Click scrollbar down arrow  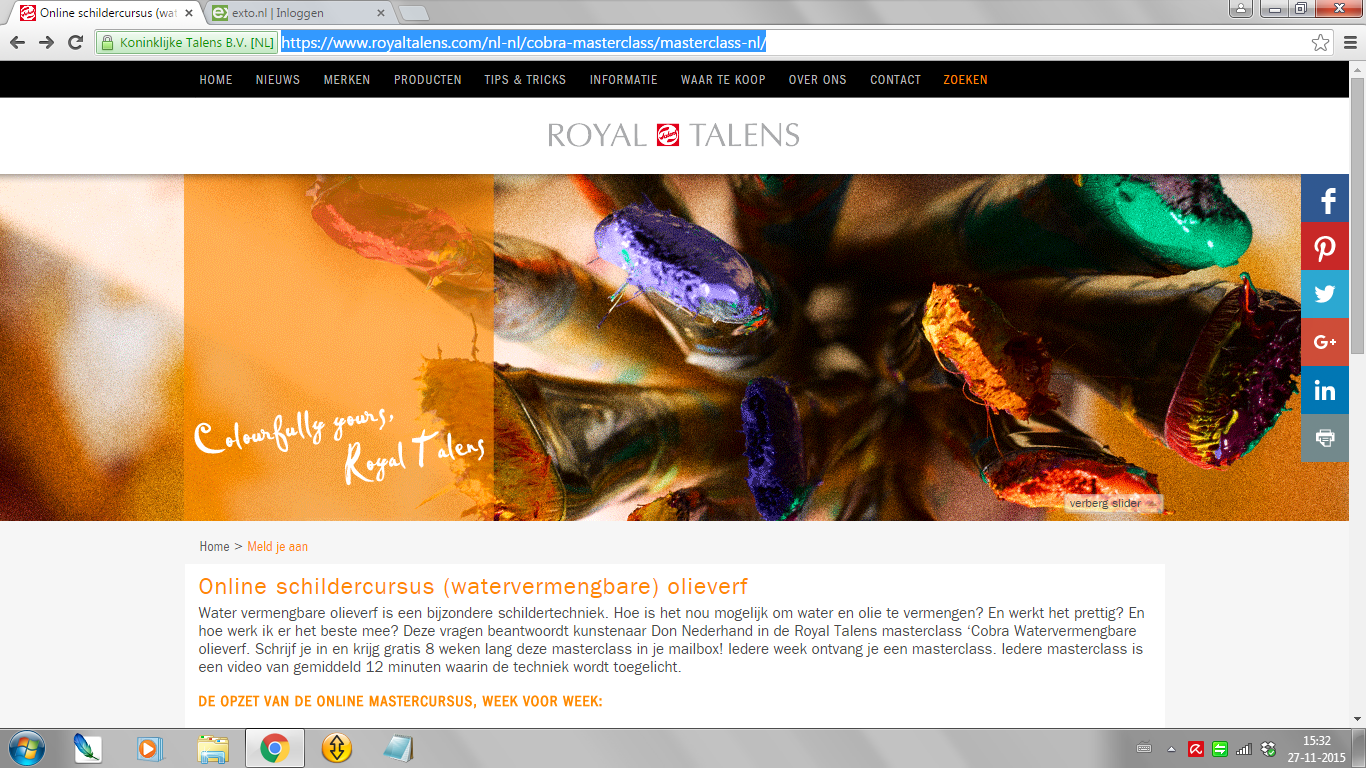(1357, 719)
